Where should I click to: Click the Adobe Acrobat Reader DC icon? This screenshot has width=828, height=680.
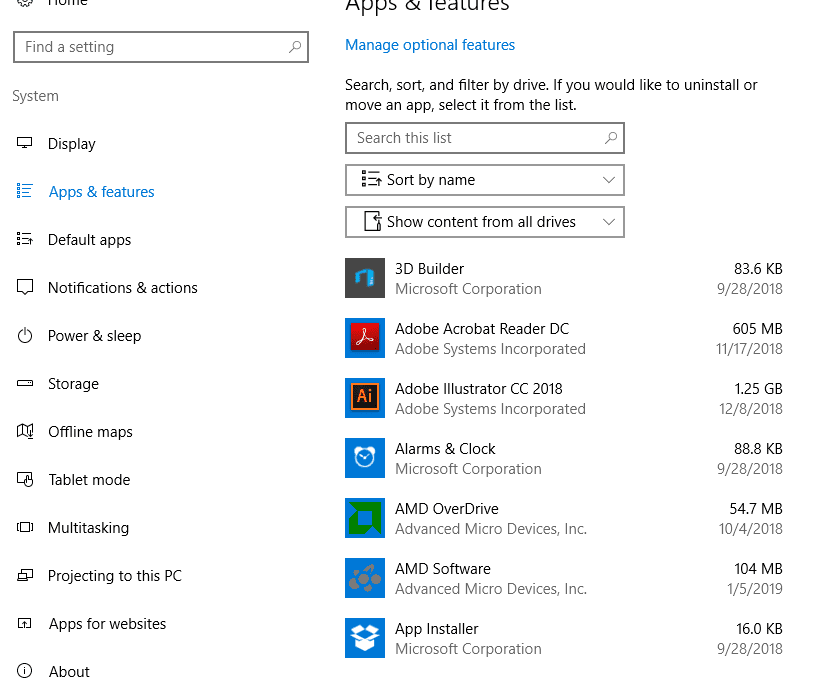365,338
